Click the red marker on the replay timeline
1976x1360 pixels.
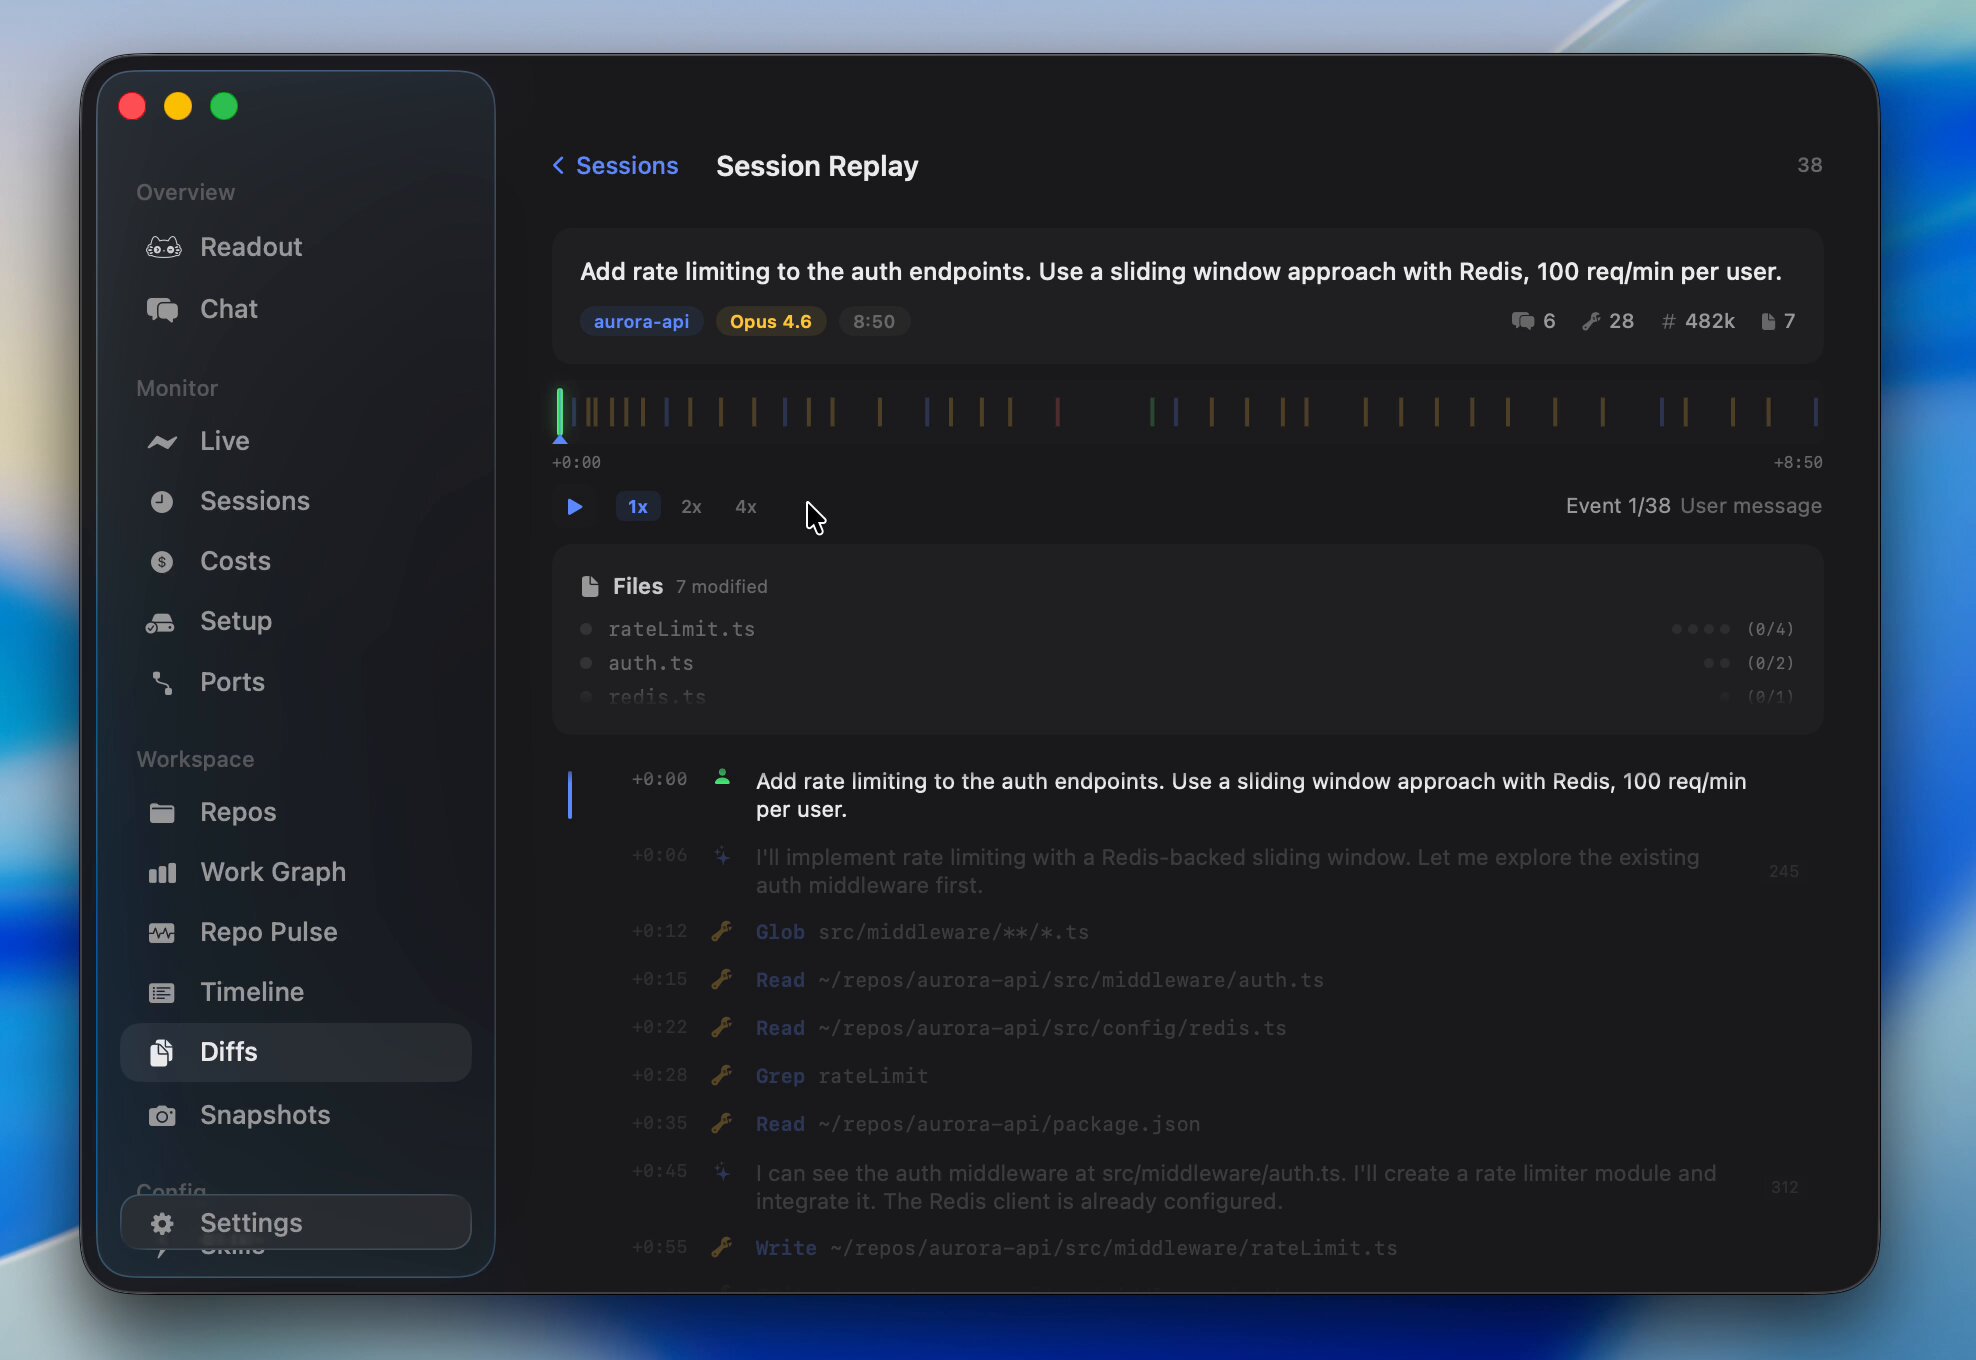click(x=1057, y=412)
